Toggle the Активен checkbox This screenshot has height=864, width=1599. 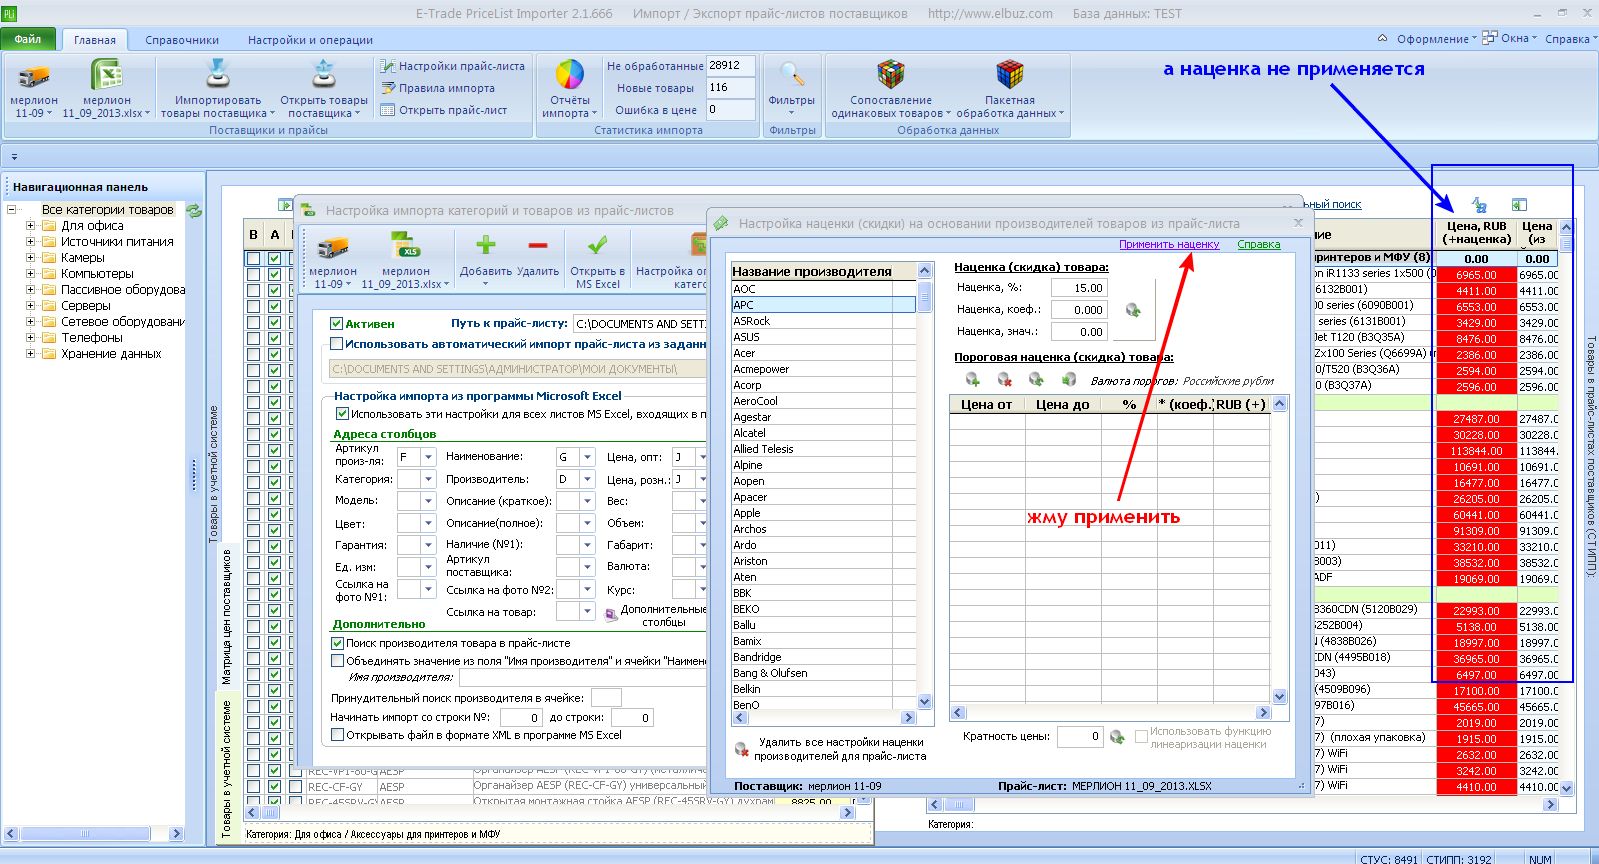337,323
